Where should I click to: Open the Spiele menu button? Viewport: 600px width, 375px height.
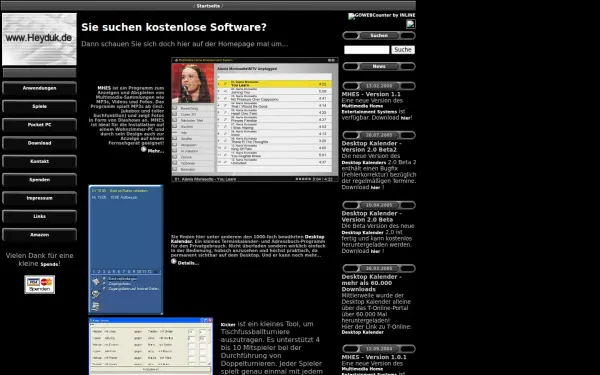click(x=39, y=106)
